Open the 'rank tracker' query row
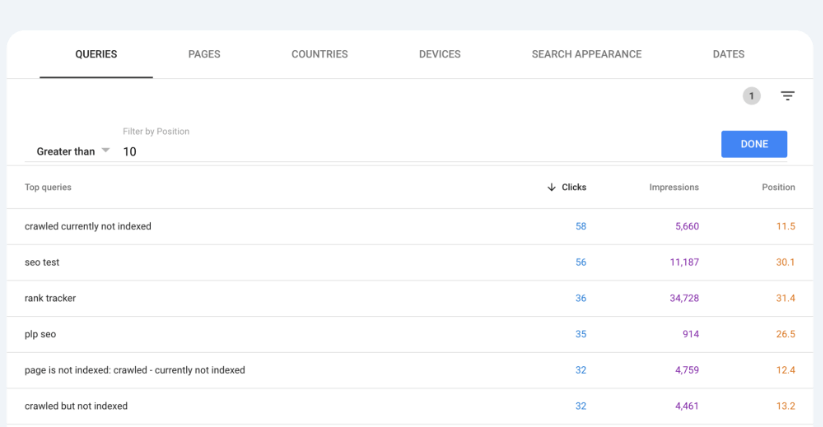Image resolution: width=823 pixels, height=427 pixels. (50, 298)
